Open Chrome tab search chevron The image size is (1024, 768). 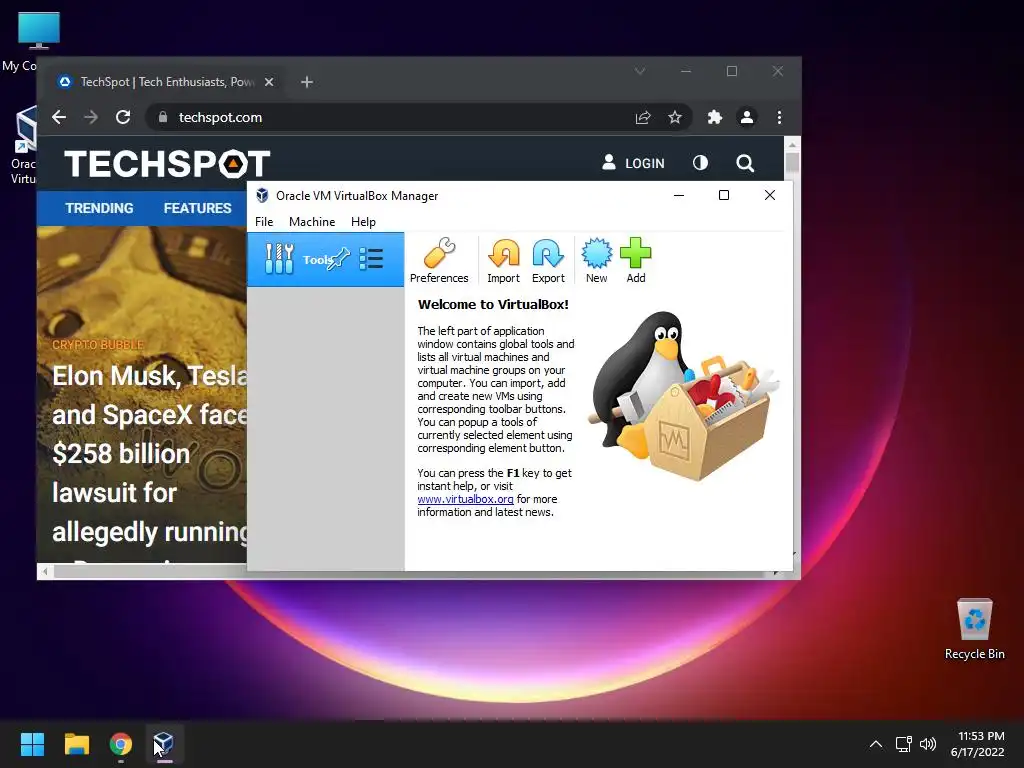click(x=640, y=71)
